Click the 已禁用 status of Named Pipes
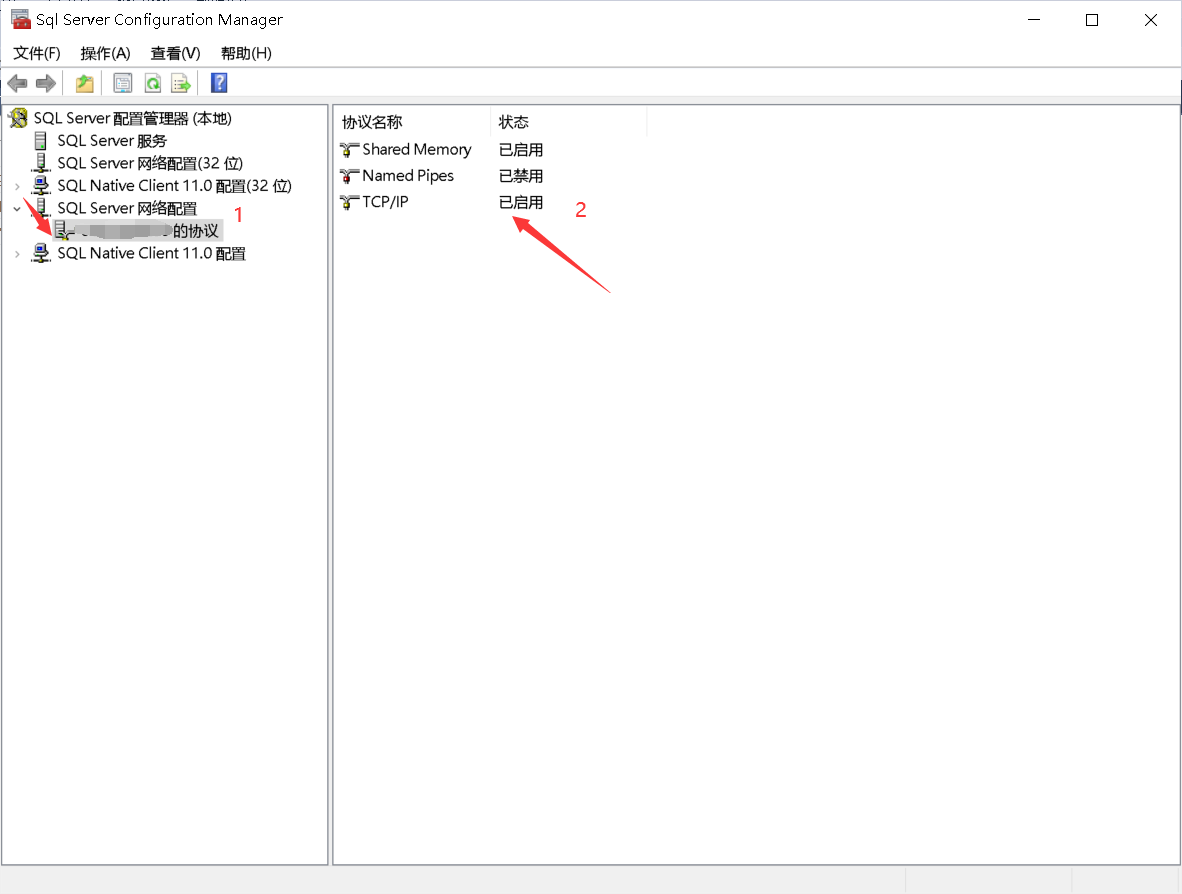The image size is (1182, 894). point(521,176)
